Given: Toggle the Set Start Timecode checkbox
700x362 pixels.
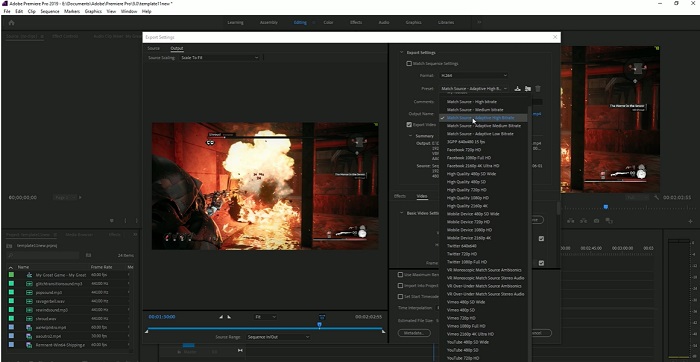Looking at the screenshot, I should pos(400,296).
